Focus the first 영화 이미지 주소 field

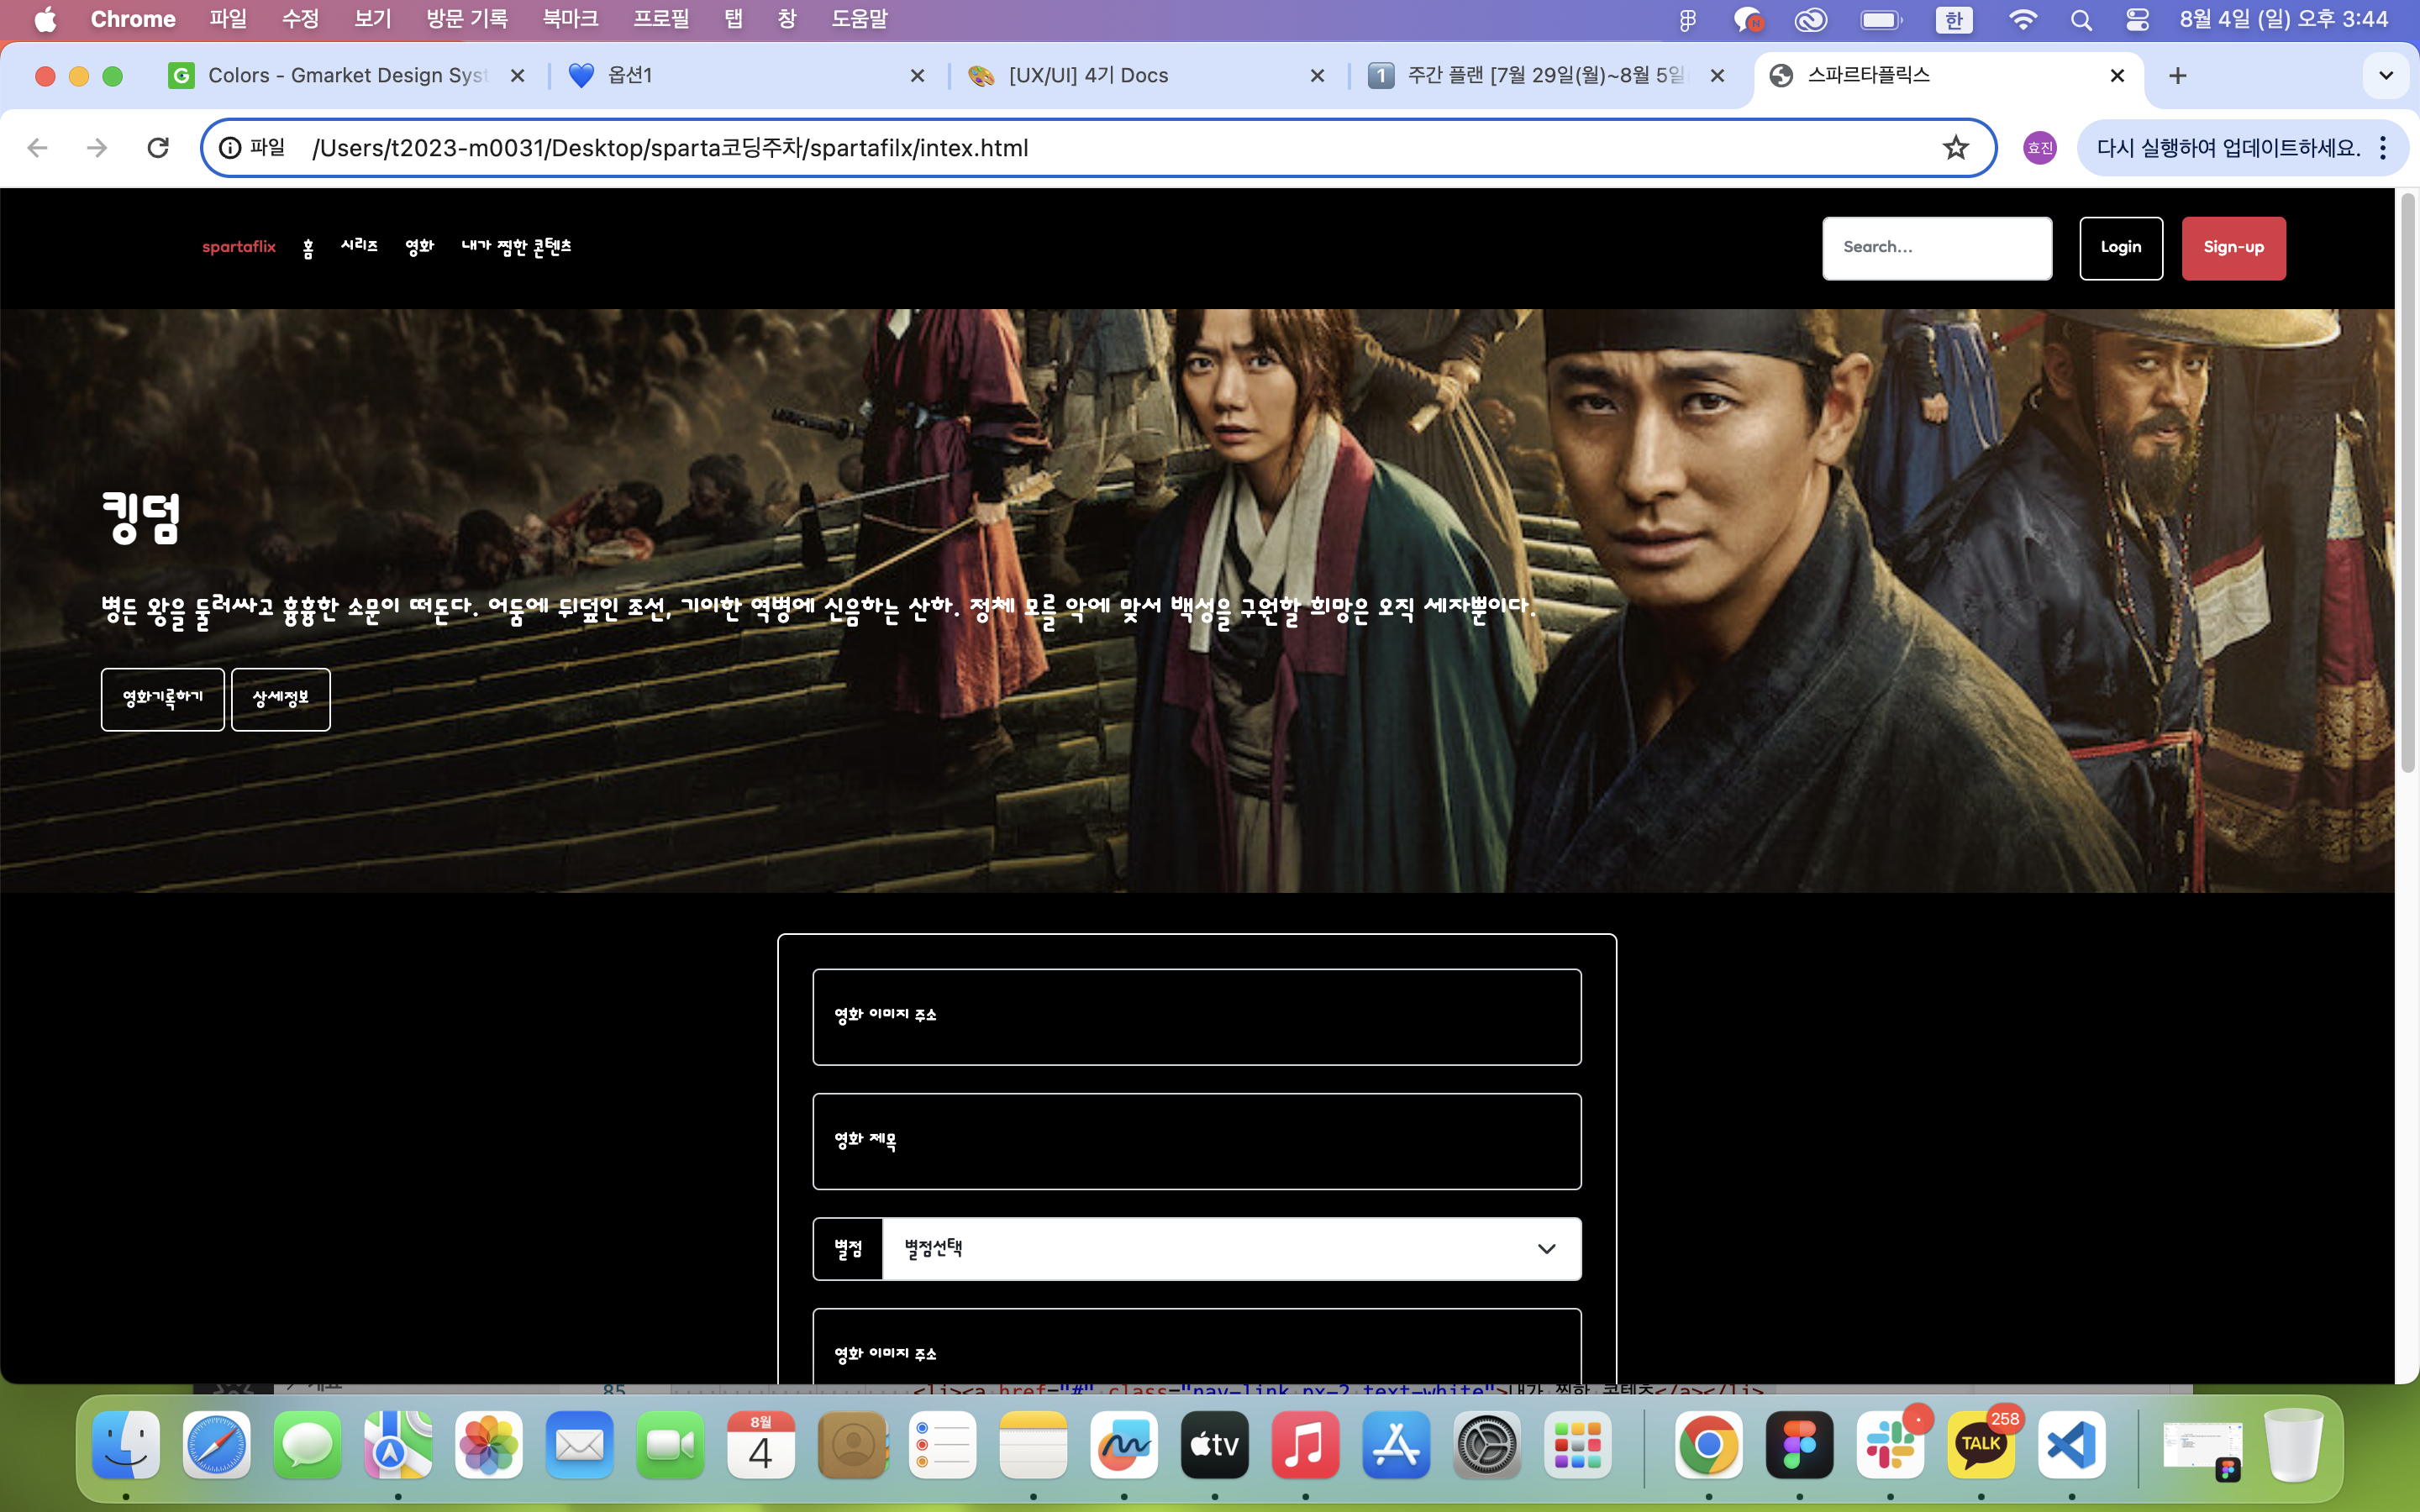point(1197,1017)
